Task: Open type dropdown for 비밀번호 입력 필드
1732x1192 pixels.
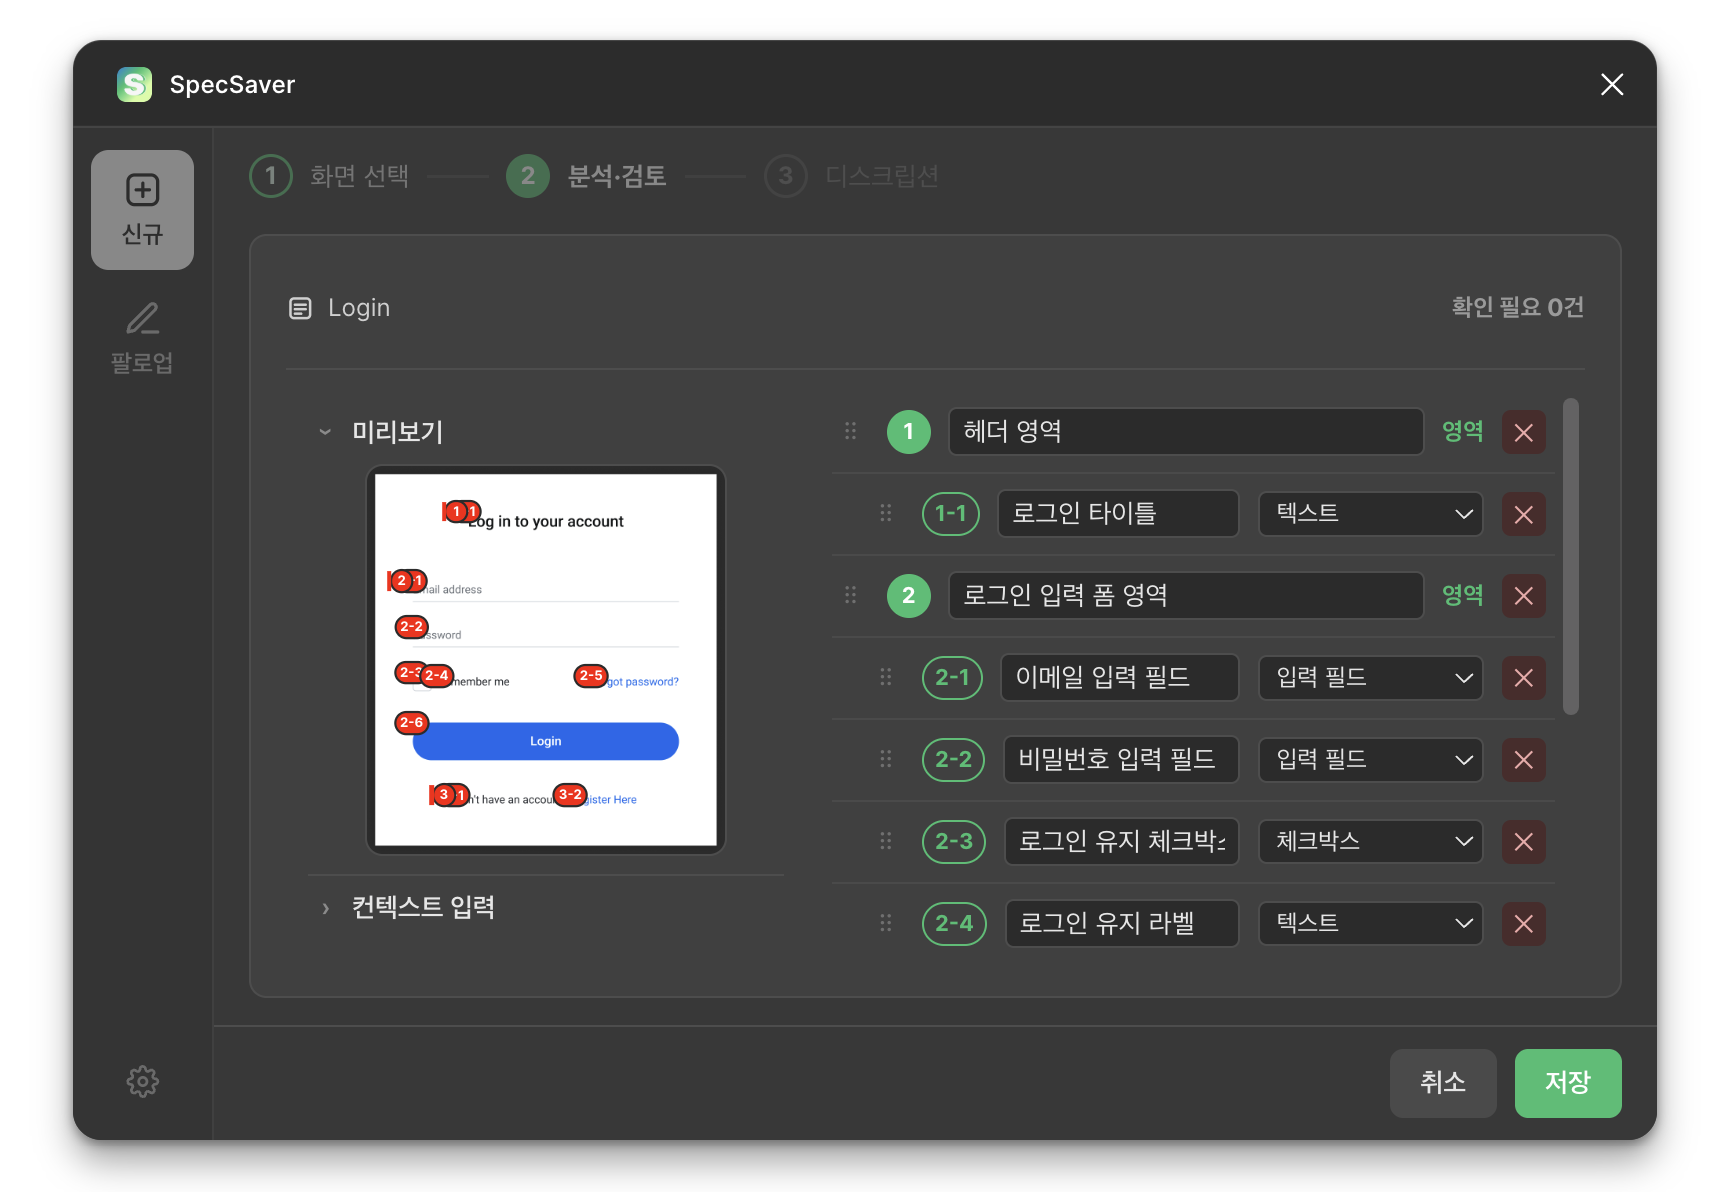Action: [x=1371, y=760]
